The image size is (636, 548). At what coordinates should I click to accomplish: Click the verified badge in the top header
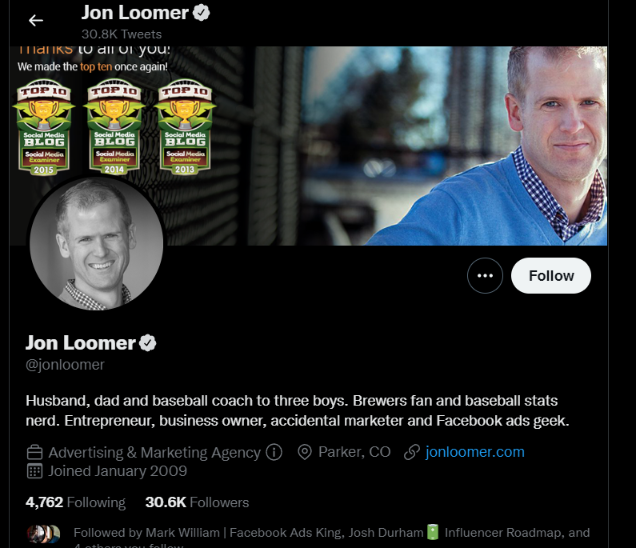(x=201, y=13)
